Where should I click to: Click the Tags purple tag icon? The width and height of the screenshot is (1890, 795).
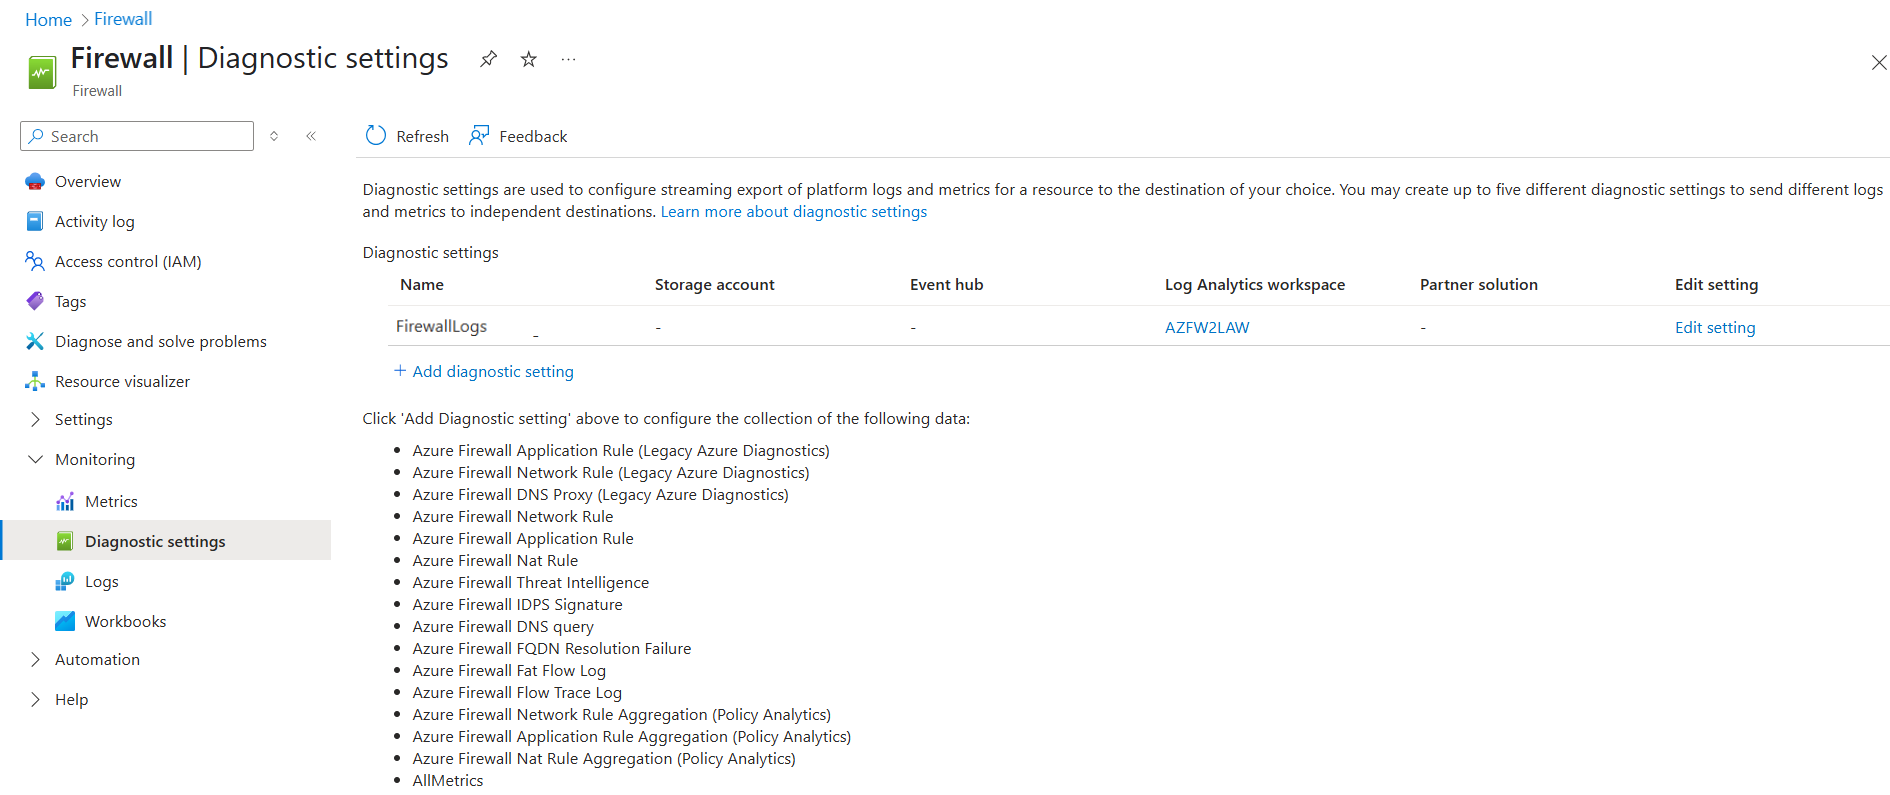35,301
